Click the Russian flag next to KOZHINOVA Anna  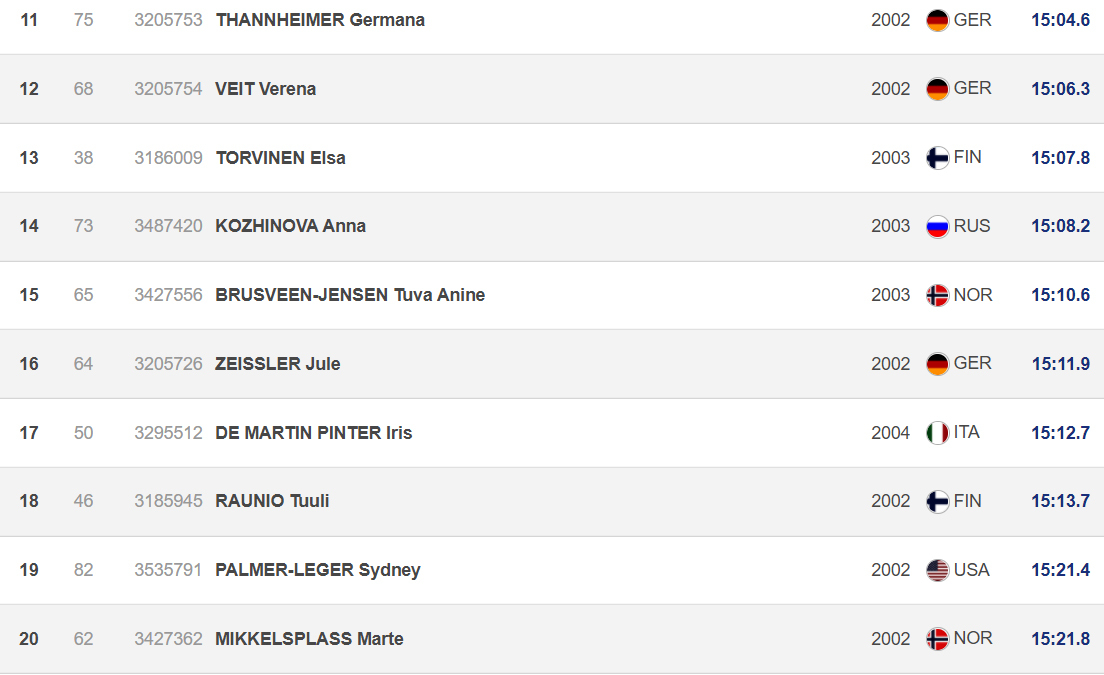(x=937, y=227)
